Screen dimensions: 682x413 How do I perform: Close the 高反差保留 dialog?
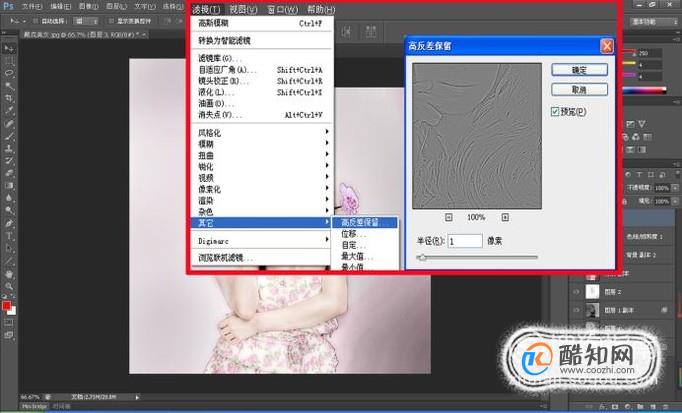(607, 46)
